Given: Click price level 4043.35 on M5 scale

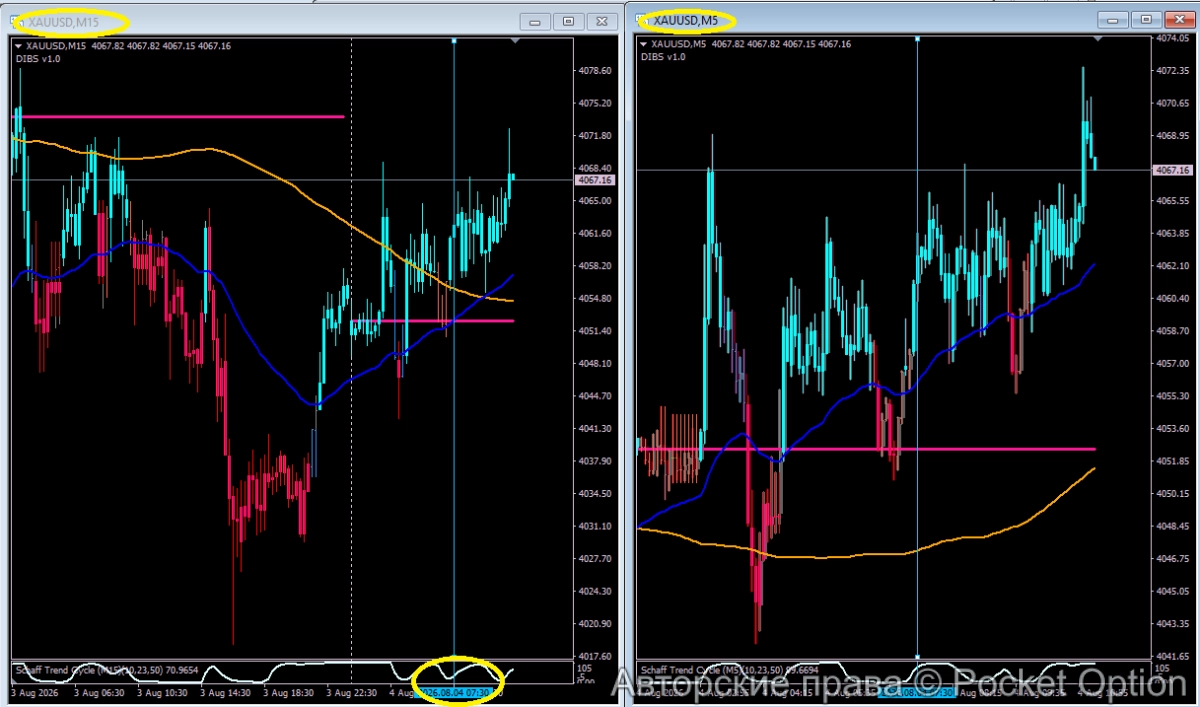Looking at the screenshot, I should (1171, 624).
